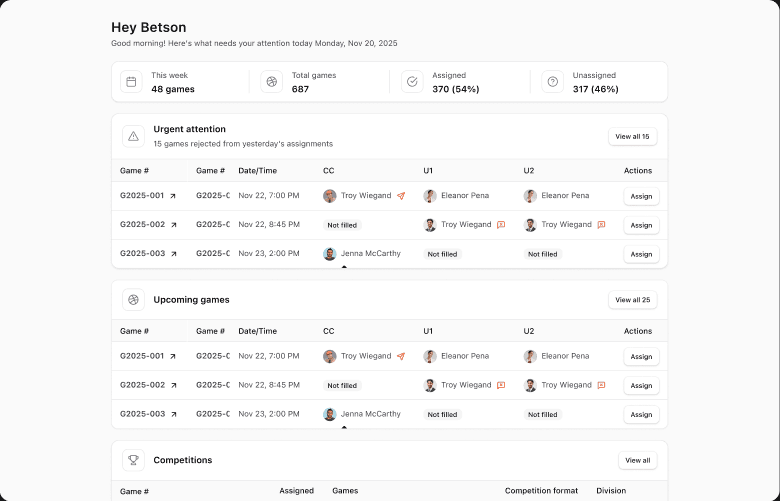Image resolution: width=780 pixels, height=501 pixels.
Task: Click CC Not filled badge in Upcoming games
Action: pyautogui.click(x=342, y=386)
